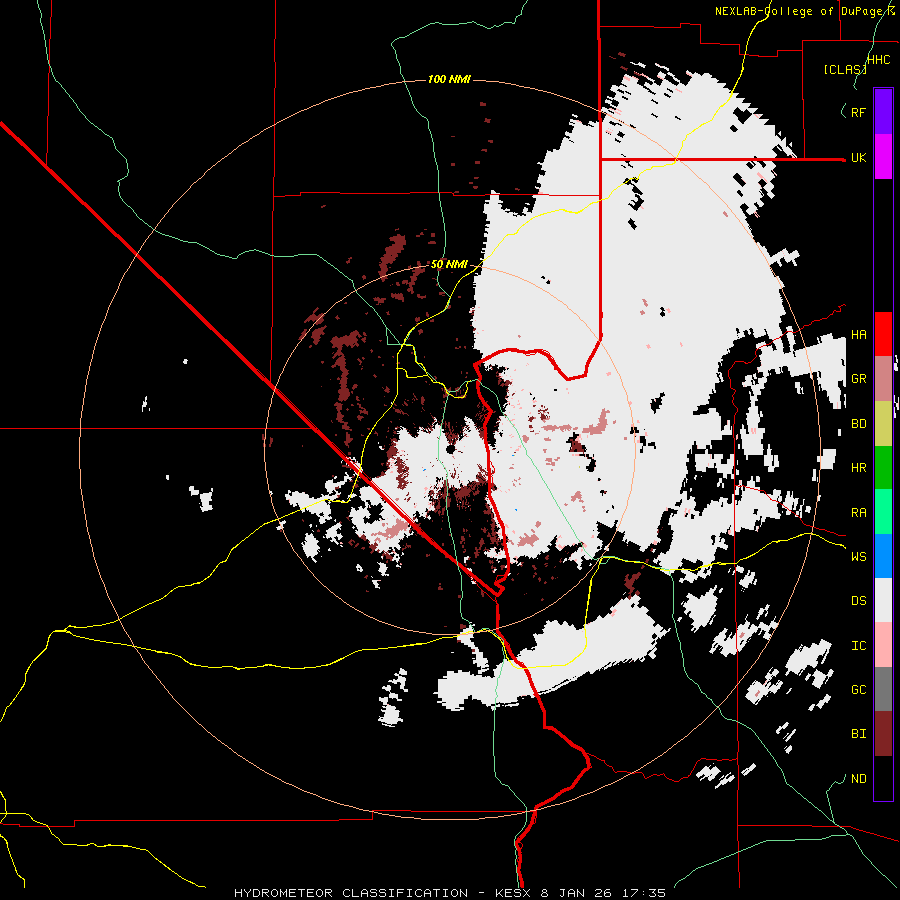Click the brown BI biological swatch
Screen dimensions: 900x900
coord(883,734)
